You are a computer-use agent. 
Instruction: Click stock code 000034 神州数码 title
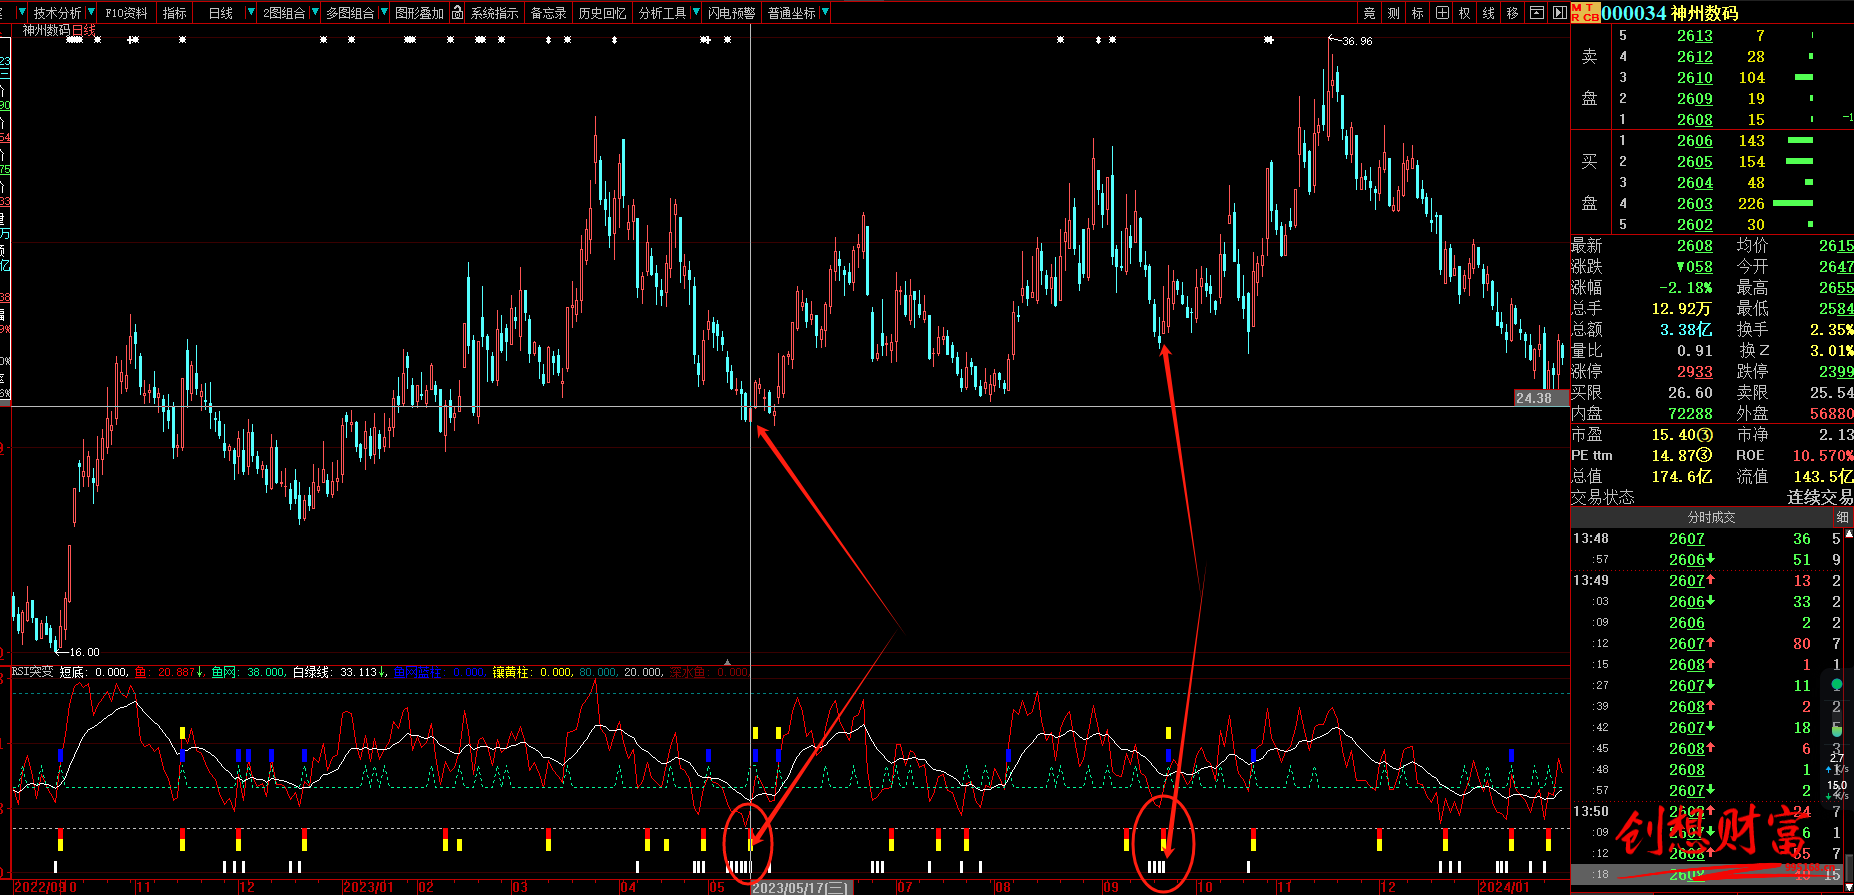1670,13
